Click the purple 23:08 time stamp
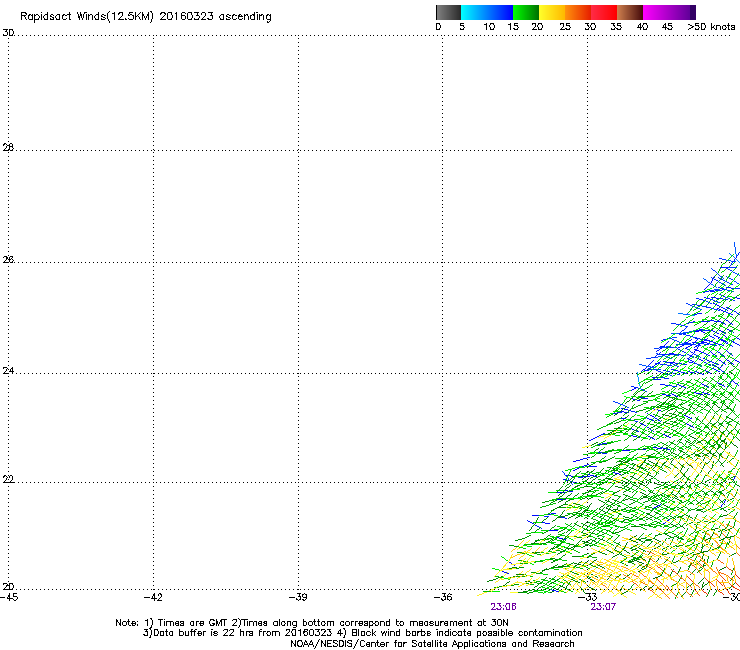The width and height of the screenshot is (740, 650). (x=503, y=607)
